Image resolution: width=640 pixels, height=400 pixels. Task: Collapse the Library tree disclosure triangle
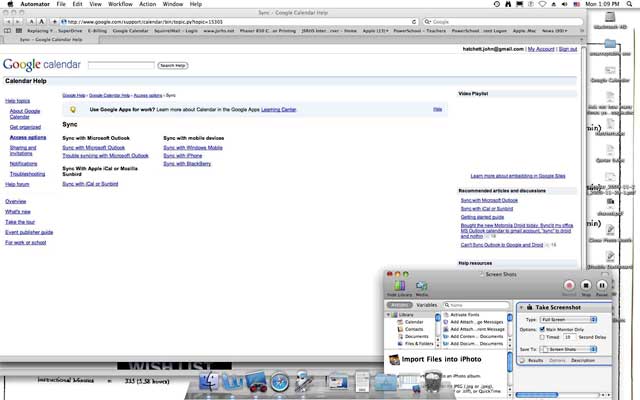(389, 314)
